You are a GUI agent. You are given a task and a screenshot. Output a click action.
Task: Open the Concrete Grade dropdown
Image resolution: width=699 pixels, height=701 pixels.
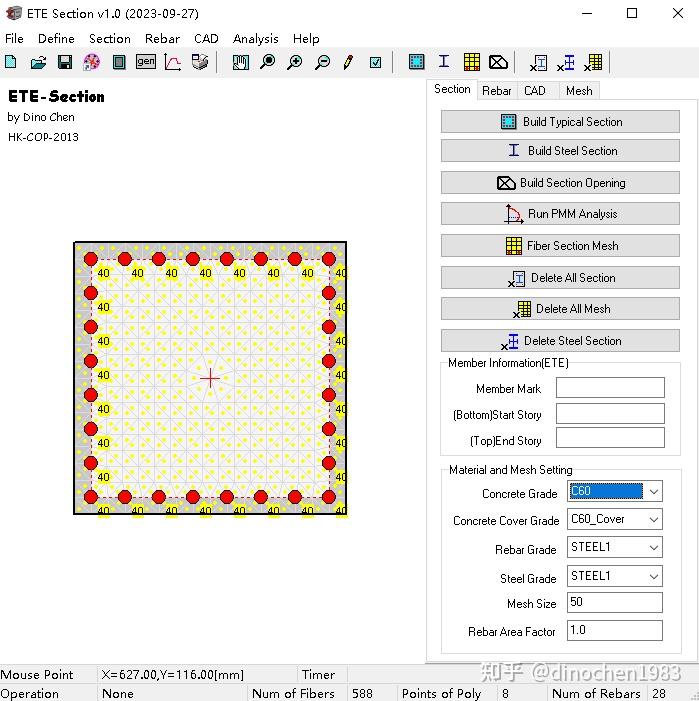[615, 491]
